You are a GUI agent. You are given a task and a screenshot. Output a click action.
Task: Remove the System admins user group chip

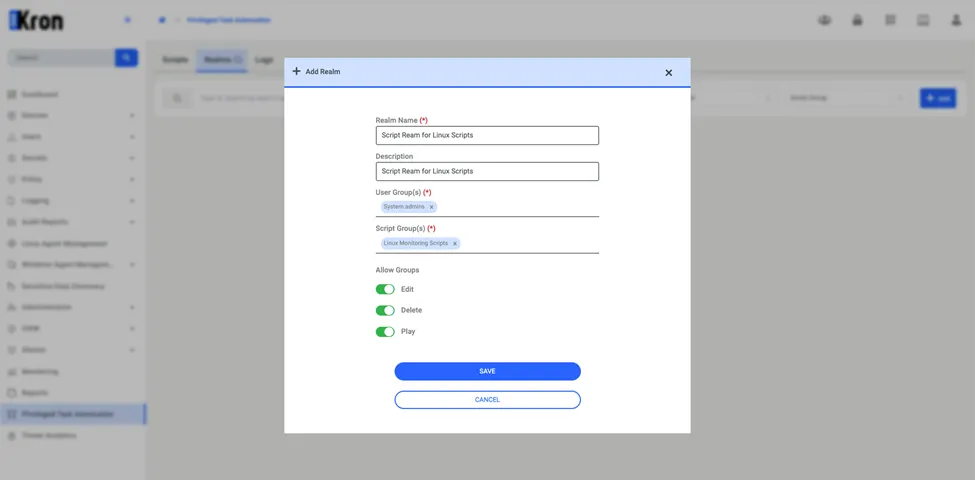431,207
